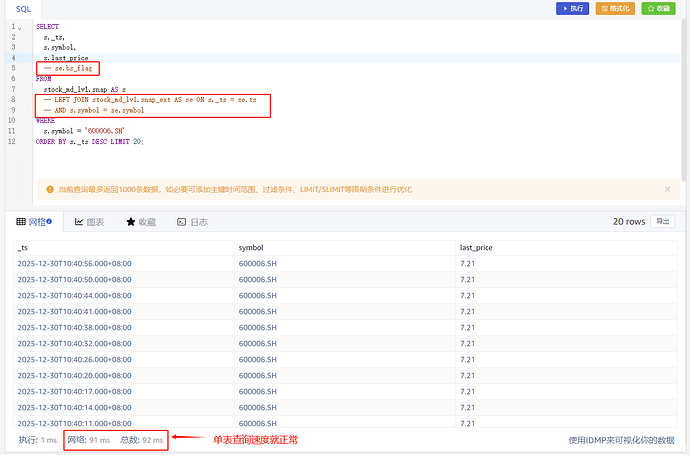This screenshot has width=690, height=455.
Task: Close the orange warning banner
Action: (667, 189)
